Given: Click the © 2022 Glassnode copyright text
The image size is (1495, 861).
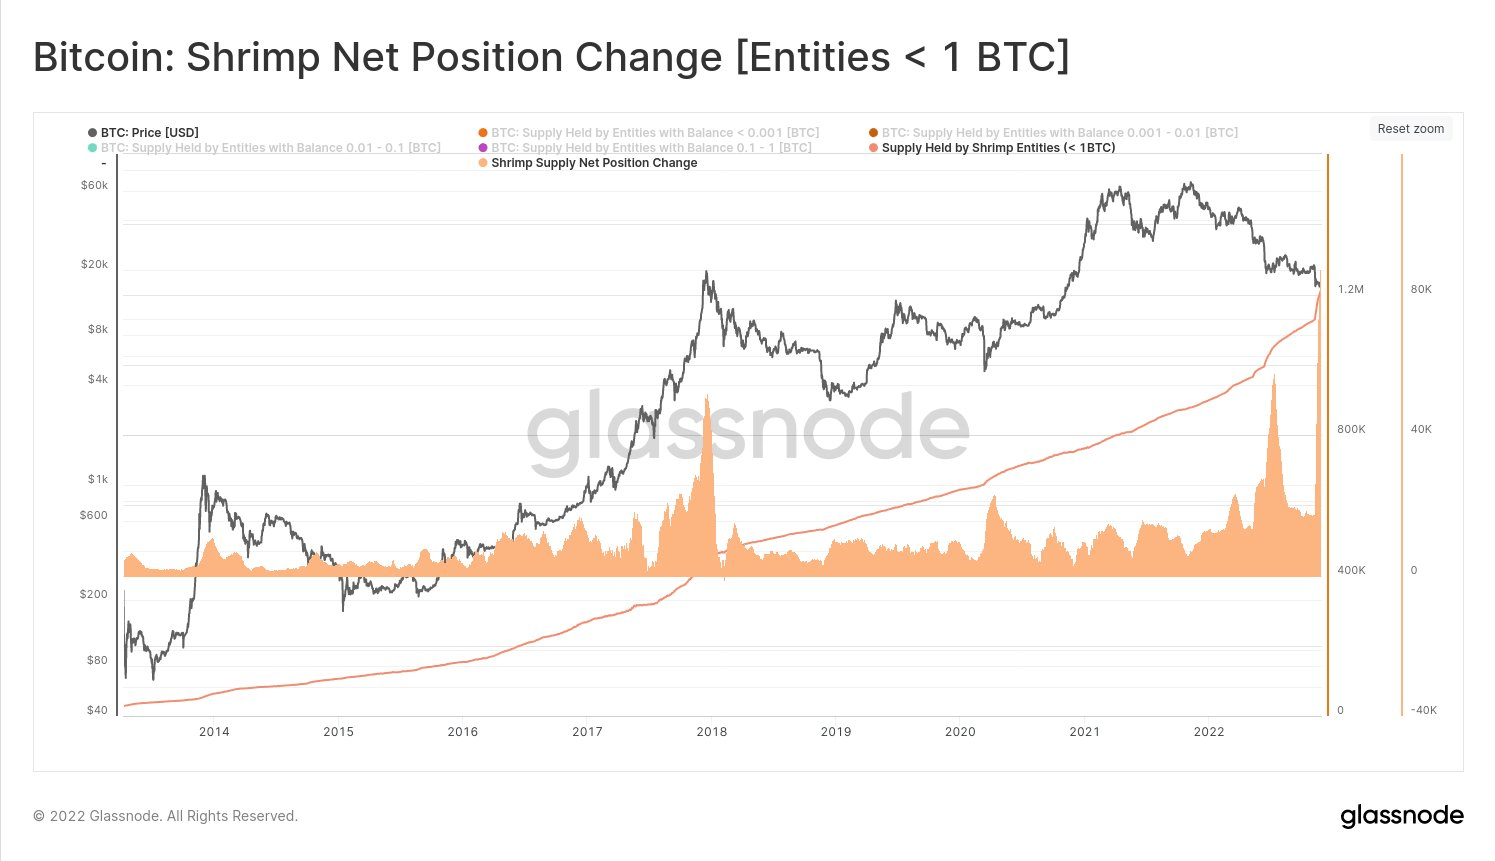Looking at the screenshot, I should [164, 816].
